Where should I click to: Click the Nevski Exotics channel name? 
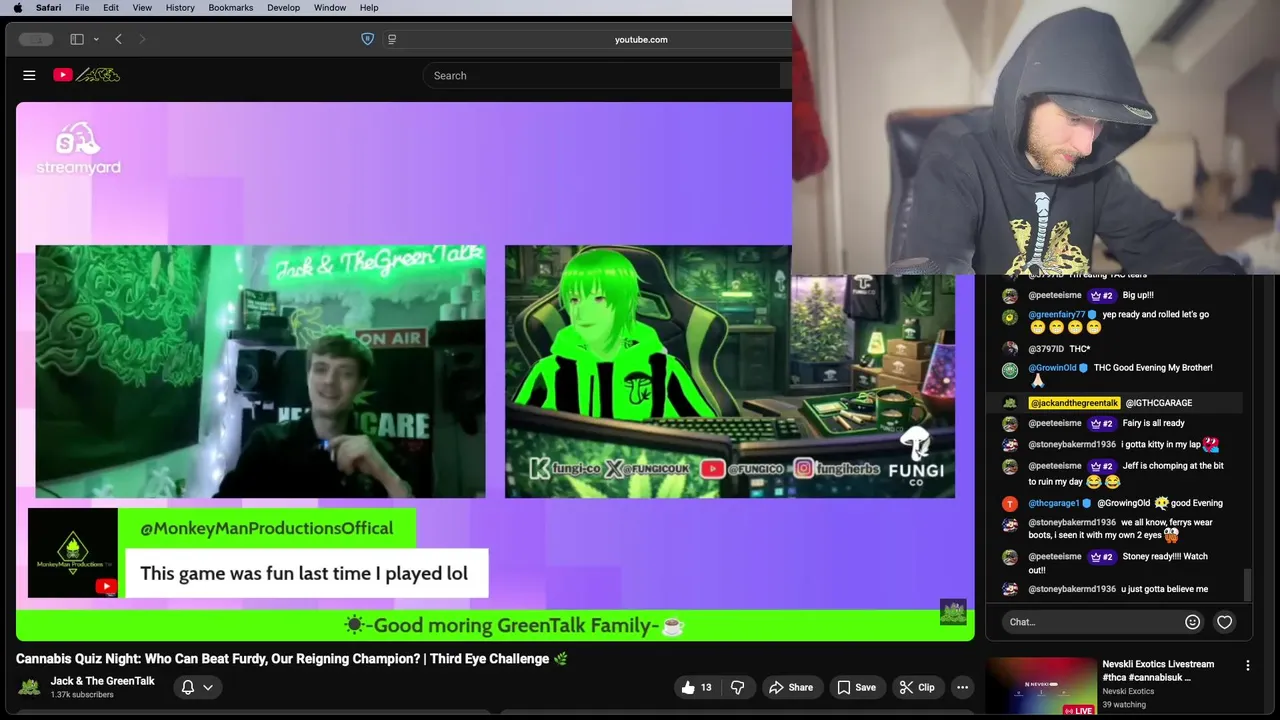click(1128, 691)
